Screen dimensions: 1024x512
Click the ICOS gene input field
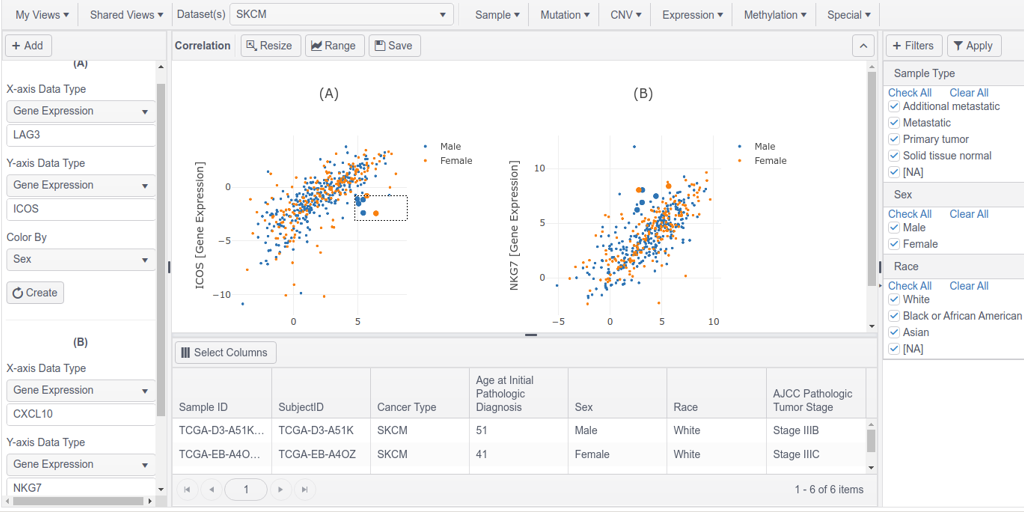coord(81,210)
